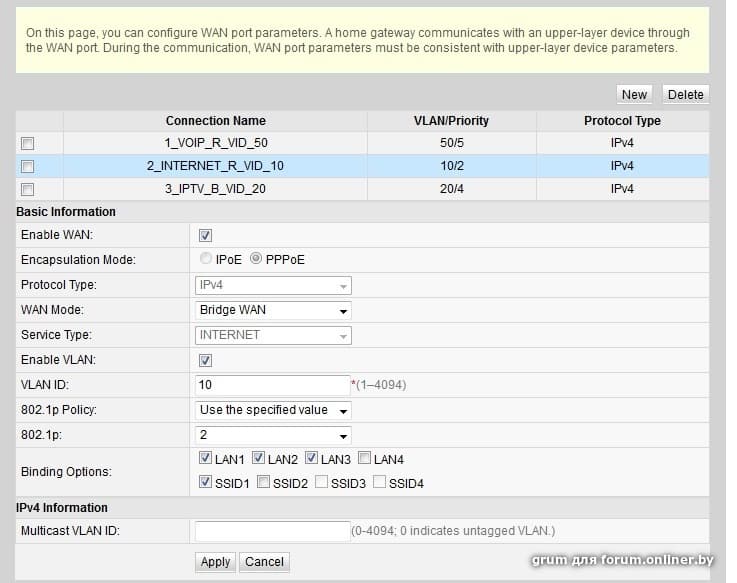This screenshot has width=737, height=583.
Task: Select the PPPoE encapsulation mode
Action: pyautogui.click(x=256, y=259)
